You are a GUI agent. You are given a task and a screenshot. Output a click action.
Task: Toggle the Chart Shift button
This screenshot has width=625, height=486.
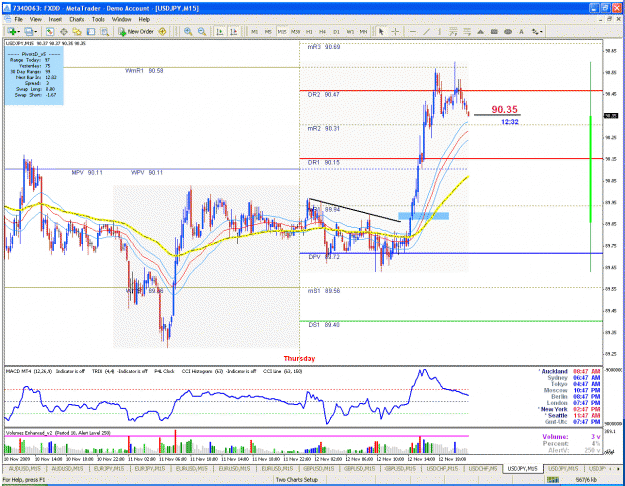(x=234, y=31)
